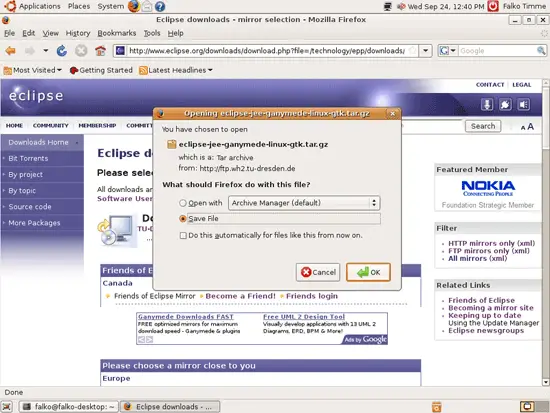Open the CONTACT link

490,85
